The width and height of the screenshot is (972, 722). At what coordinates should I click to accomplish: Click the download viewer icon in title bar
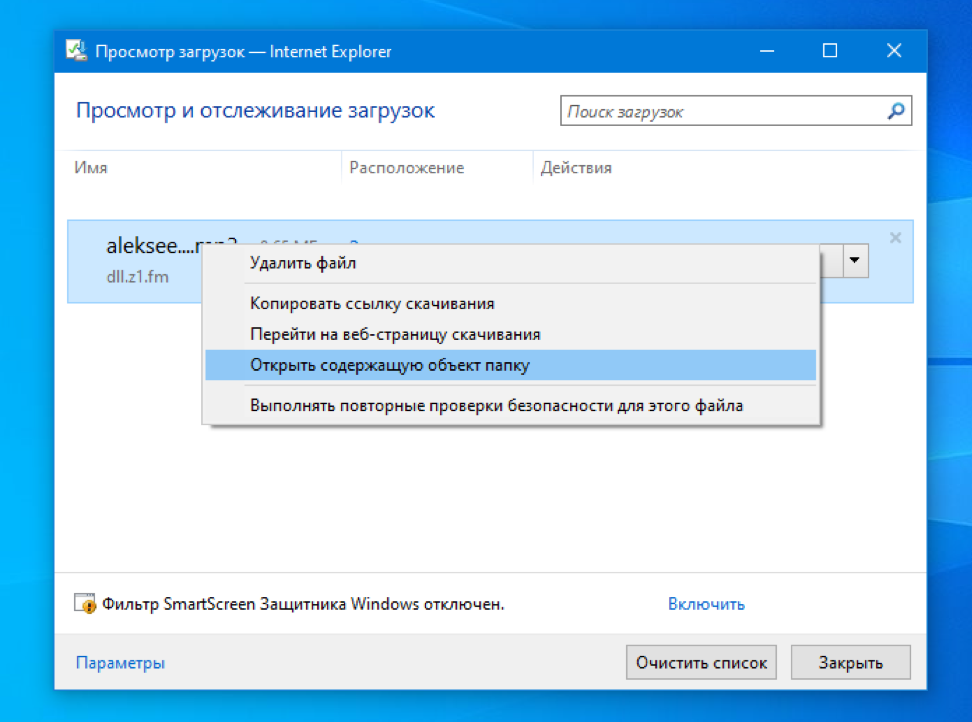click(x=75, y=51)
